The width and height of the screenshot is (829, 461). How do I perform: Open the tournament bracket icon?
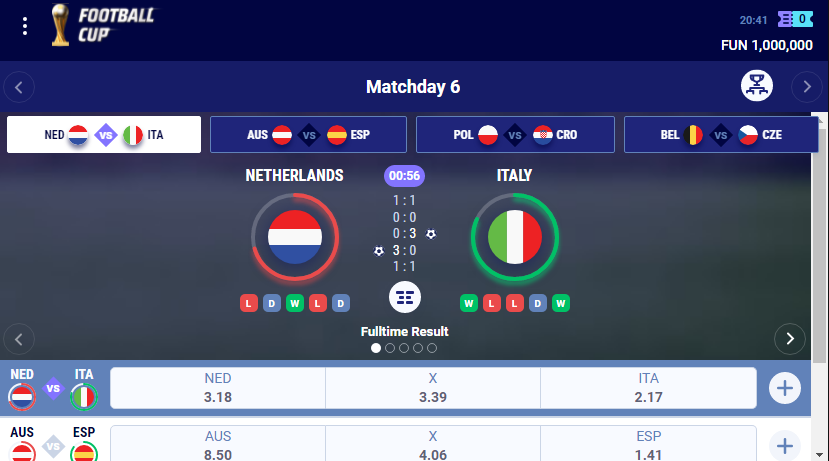[x=757, y=86]
